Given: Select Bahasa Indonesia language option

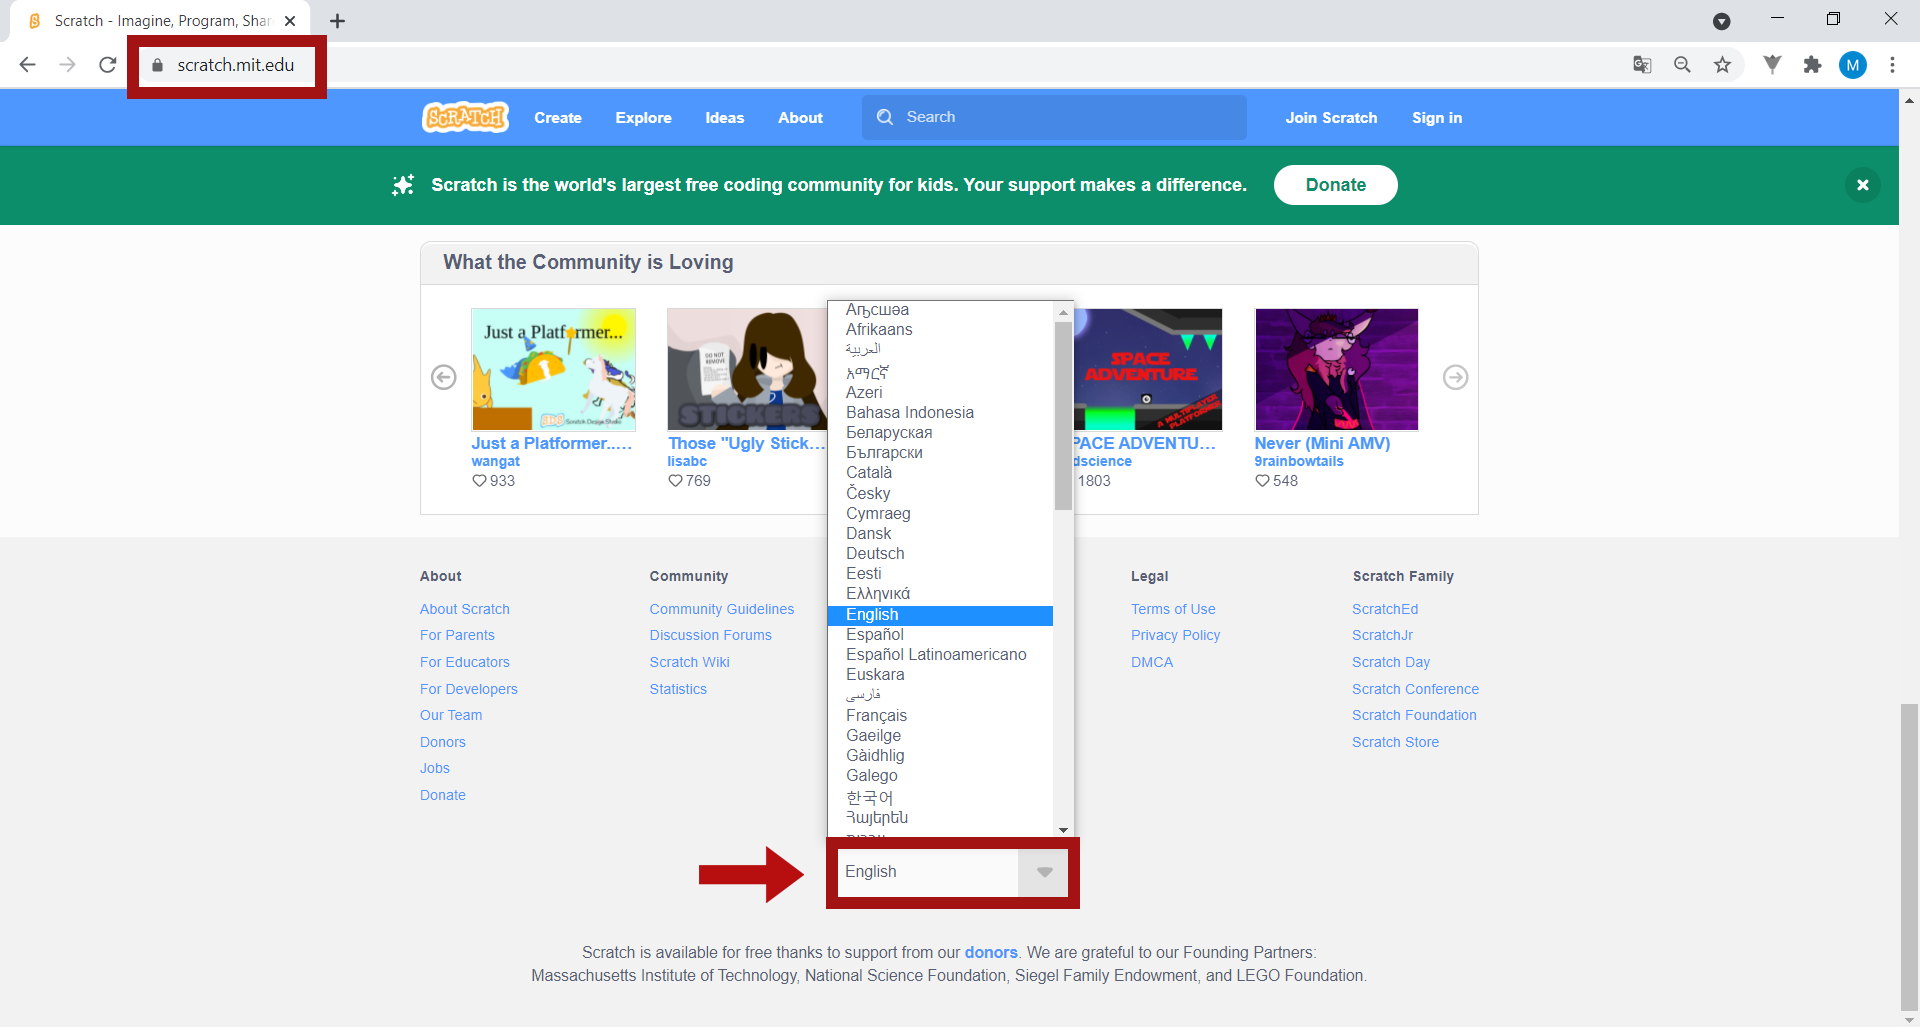Looking at the screenshot, I should click(940, 412).
